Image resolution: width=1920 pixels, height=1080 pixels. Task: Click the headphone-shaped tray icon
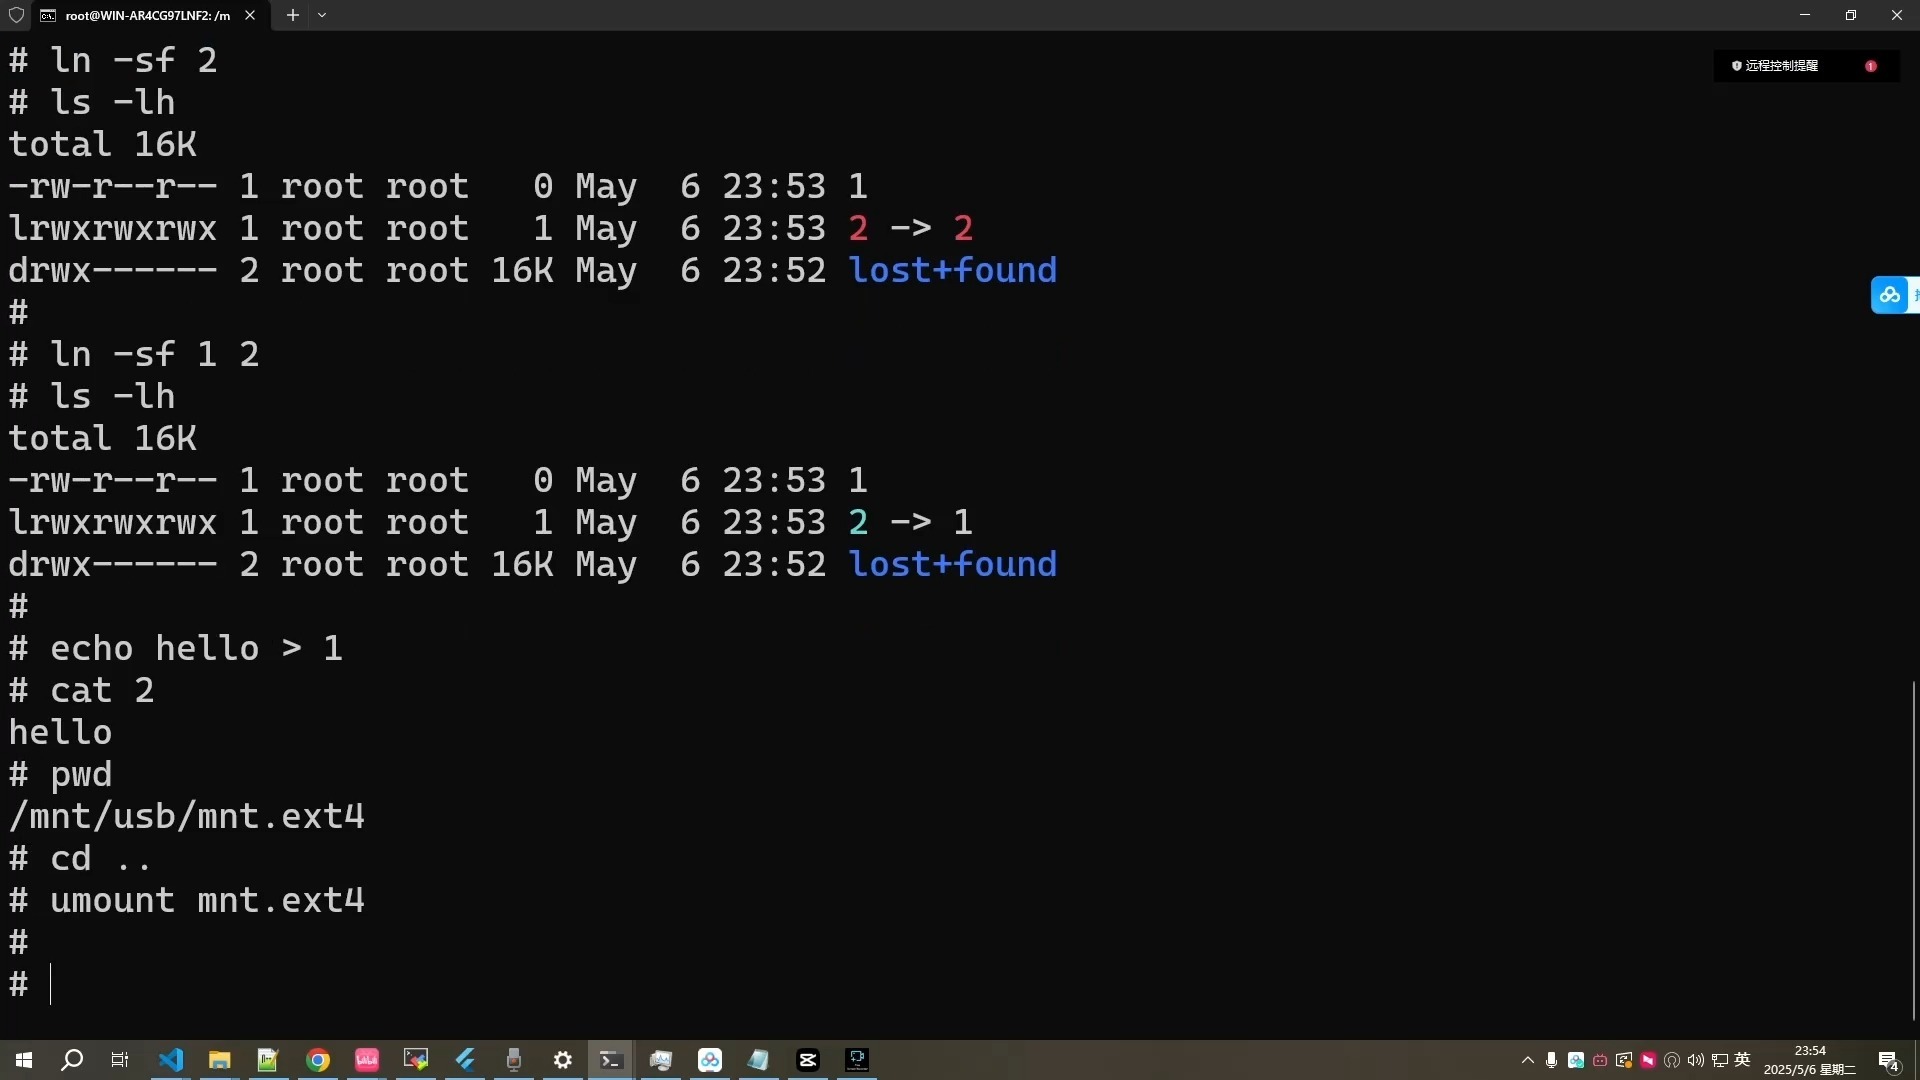(x=1672, y=1060)
